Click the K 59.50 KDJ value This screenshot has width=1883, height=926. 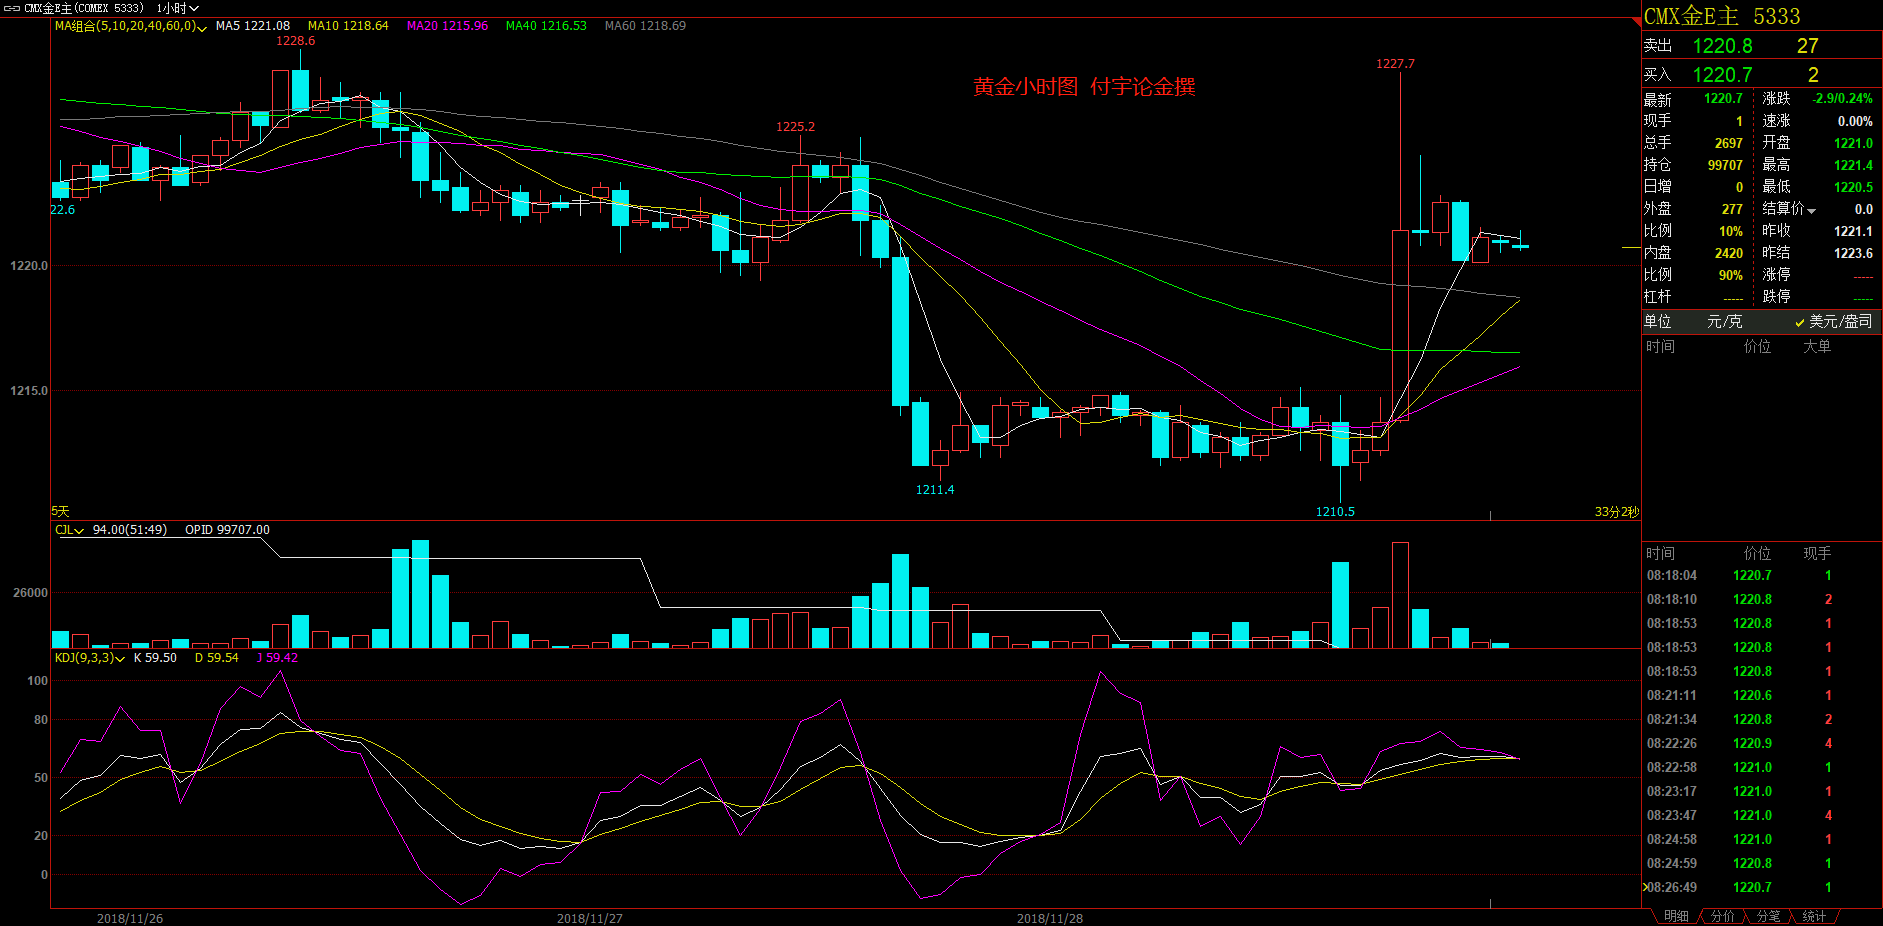pyautogui.click(x=155, y=658)
